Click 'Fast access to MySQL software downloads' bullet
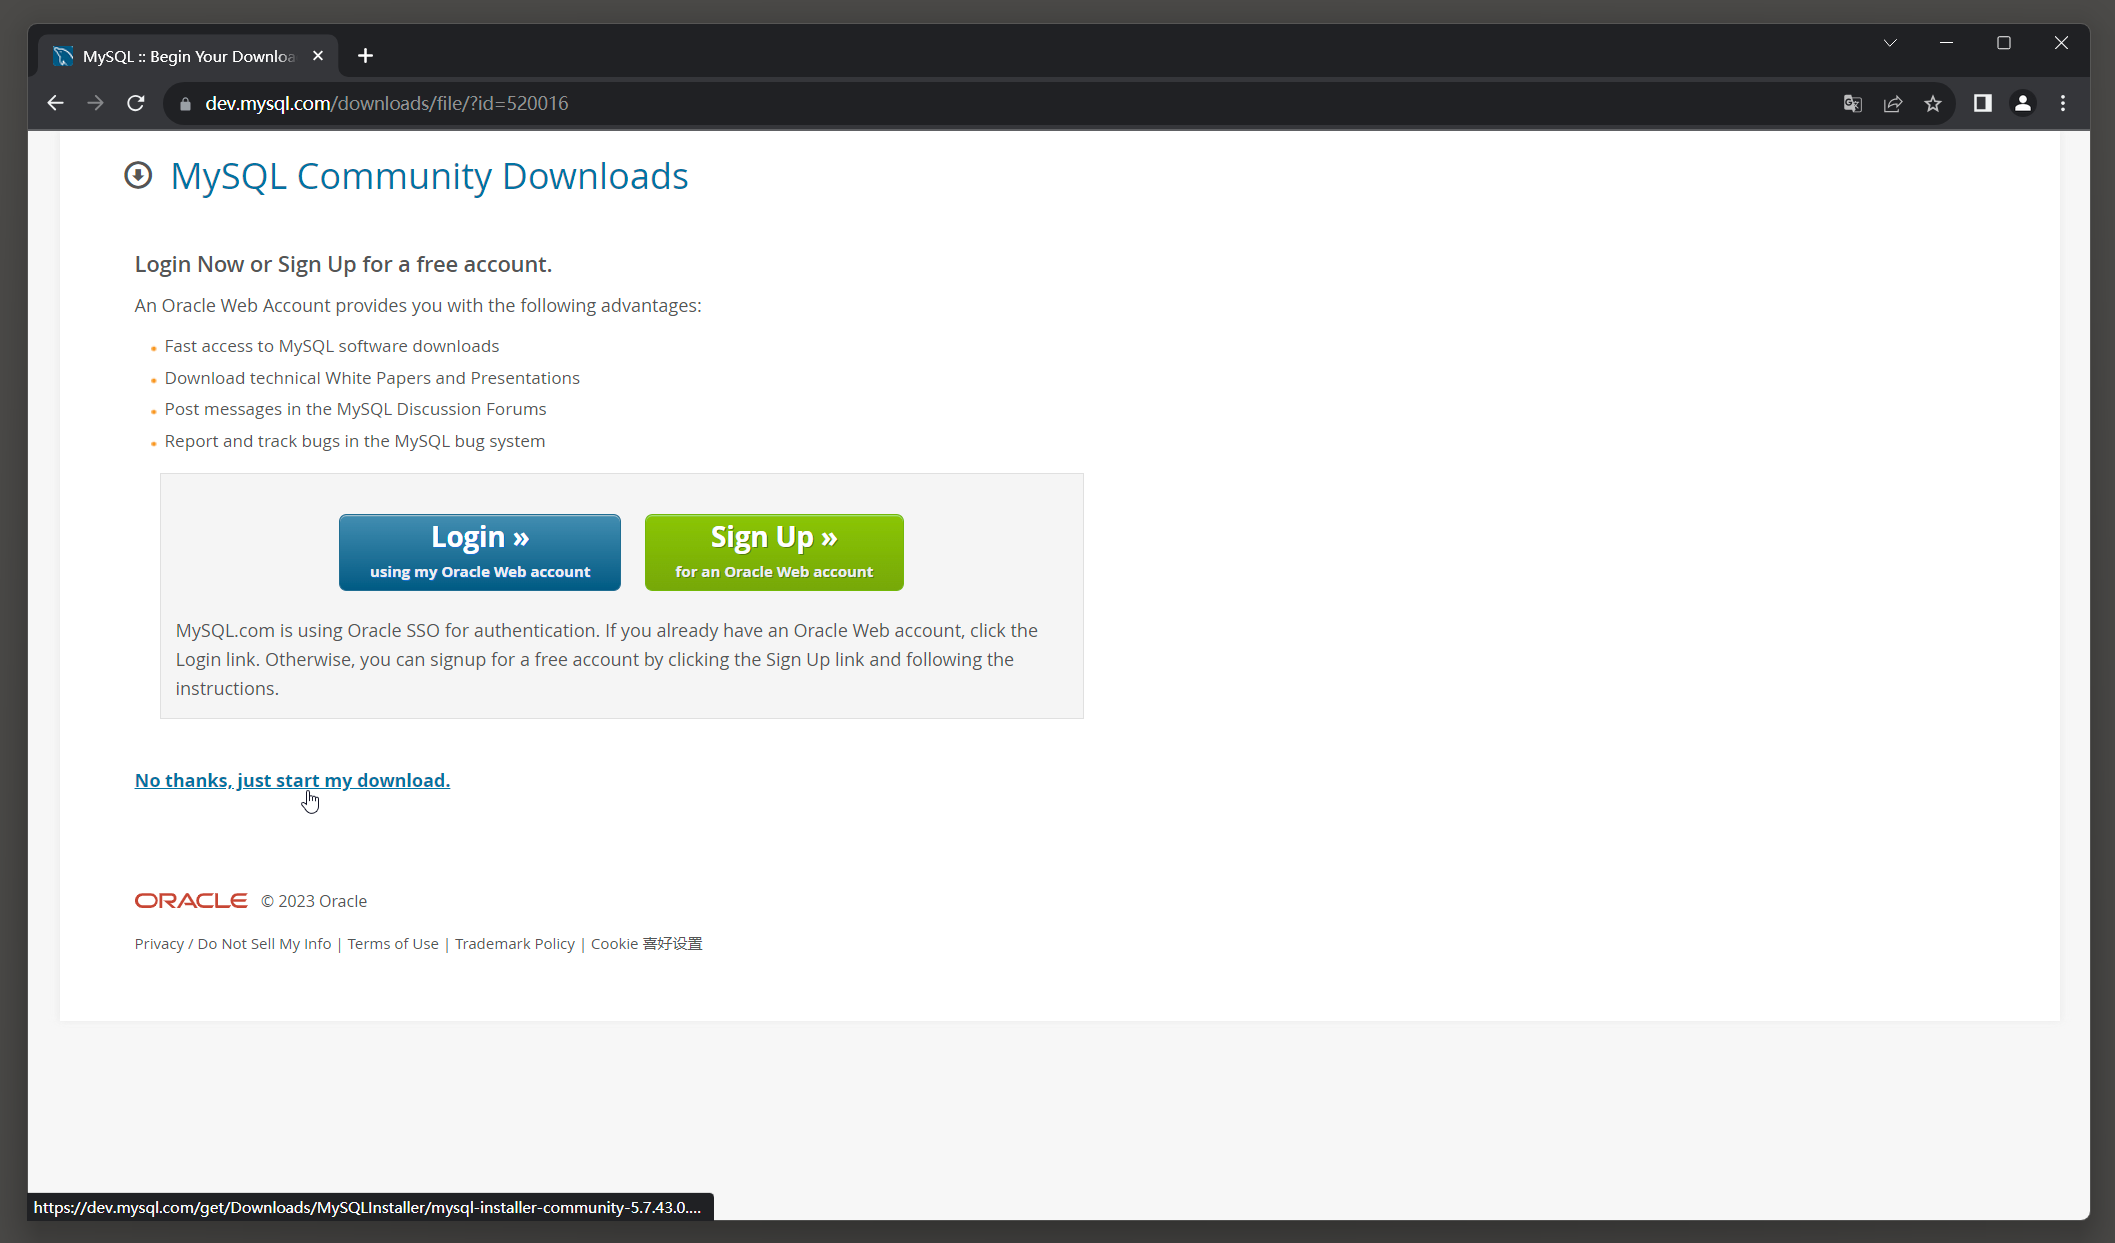This screenshot has width=2115, height=1243. [x=332, y=346]
